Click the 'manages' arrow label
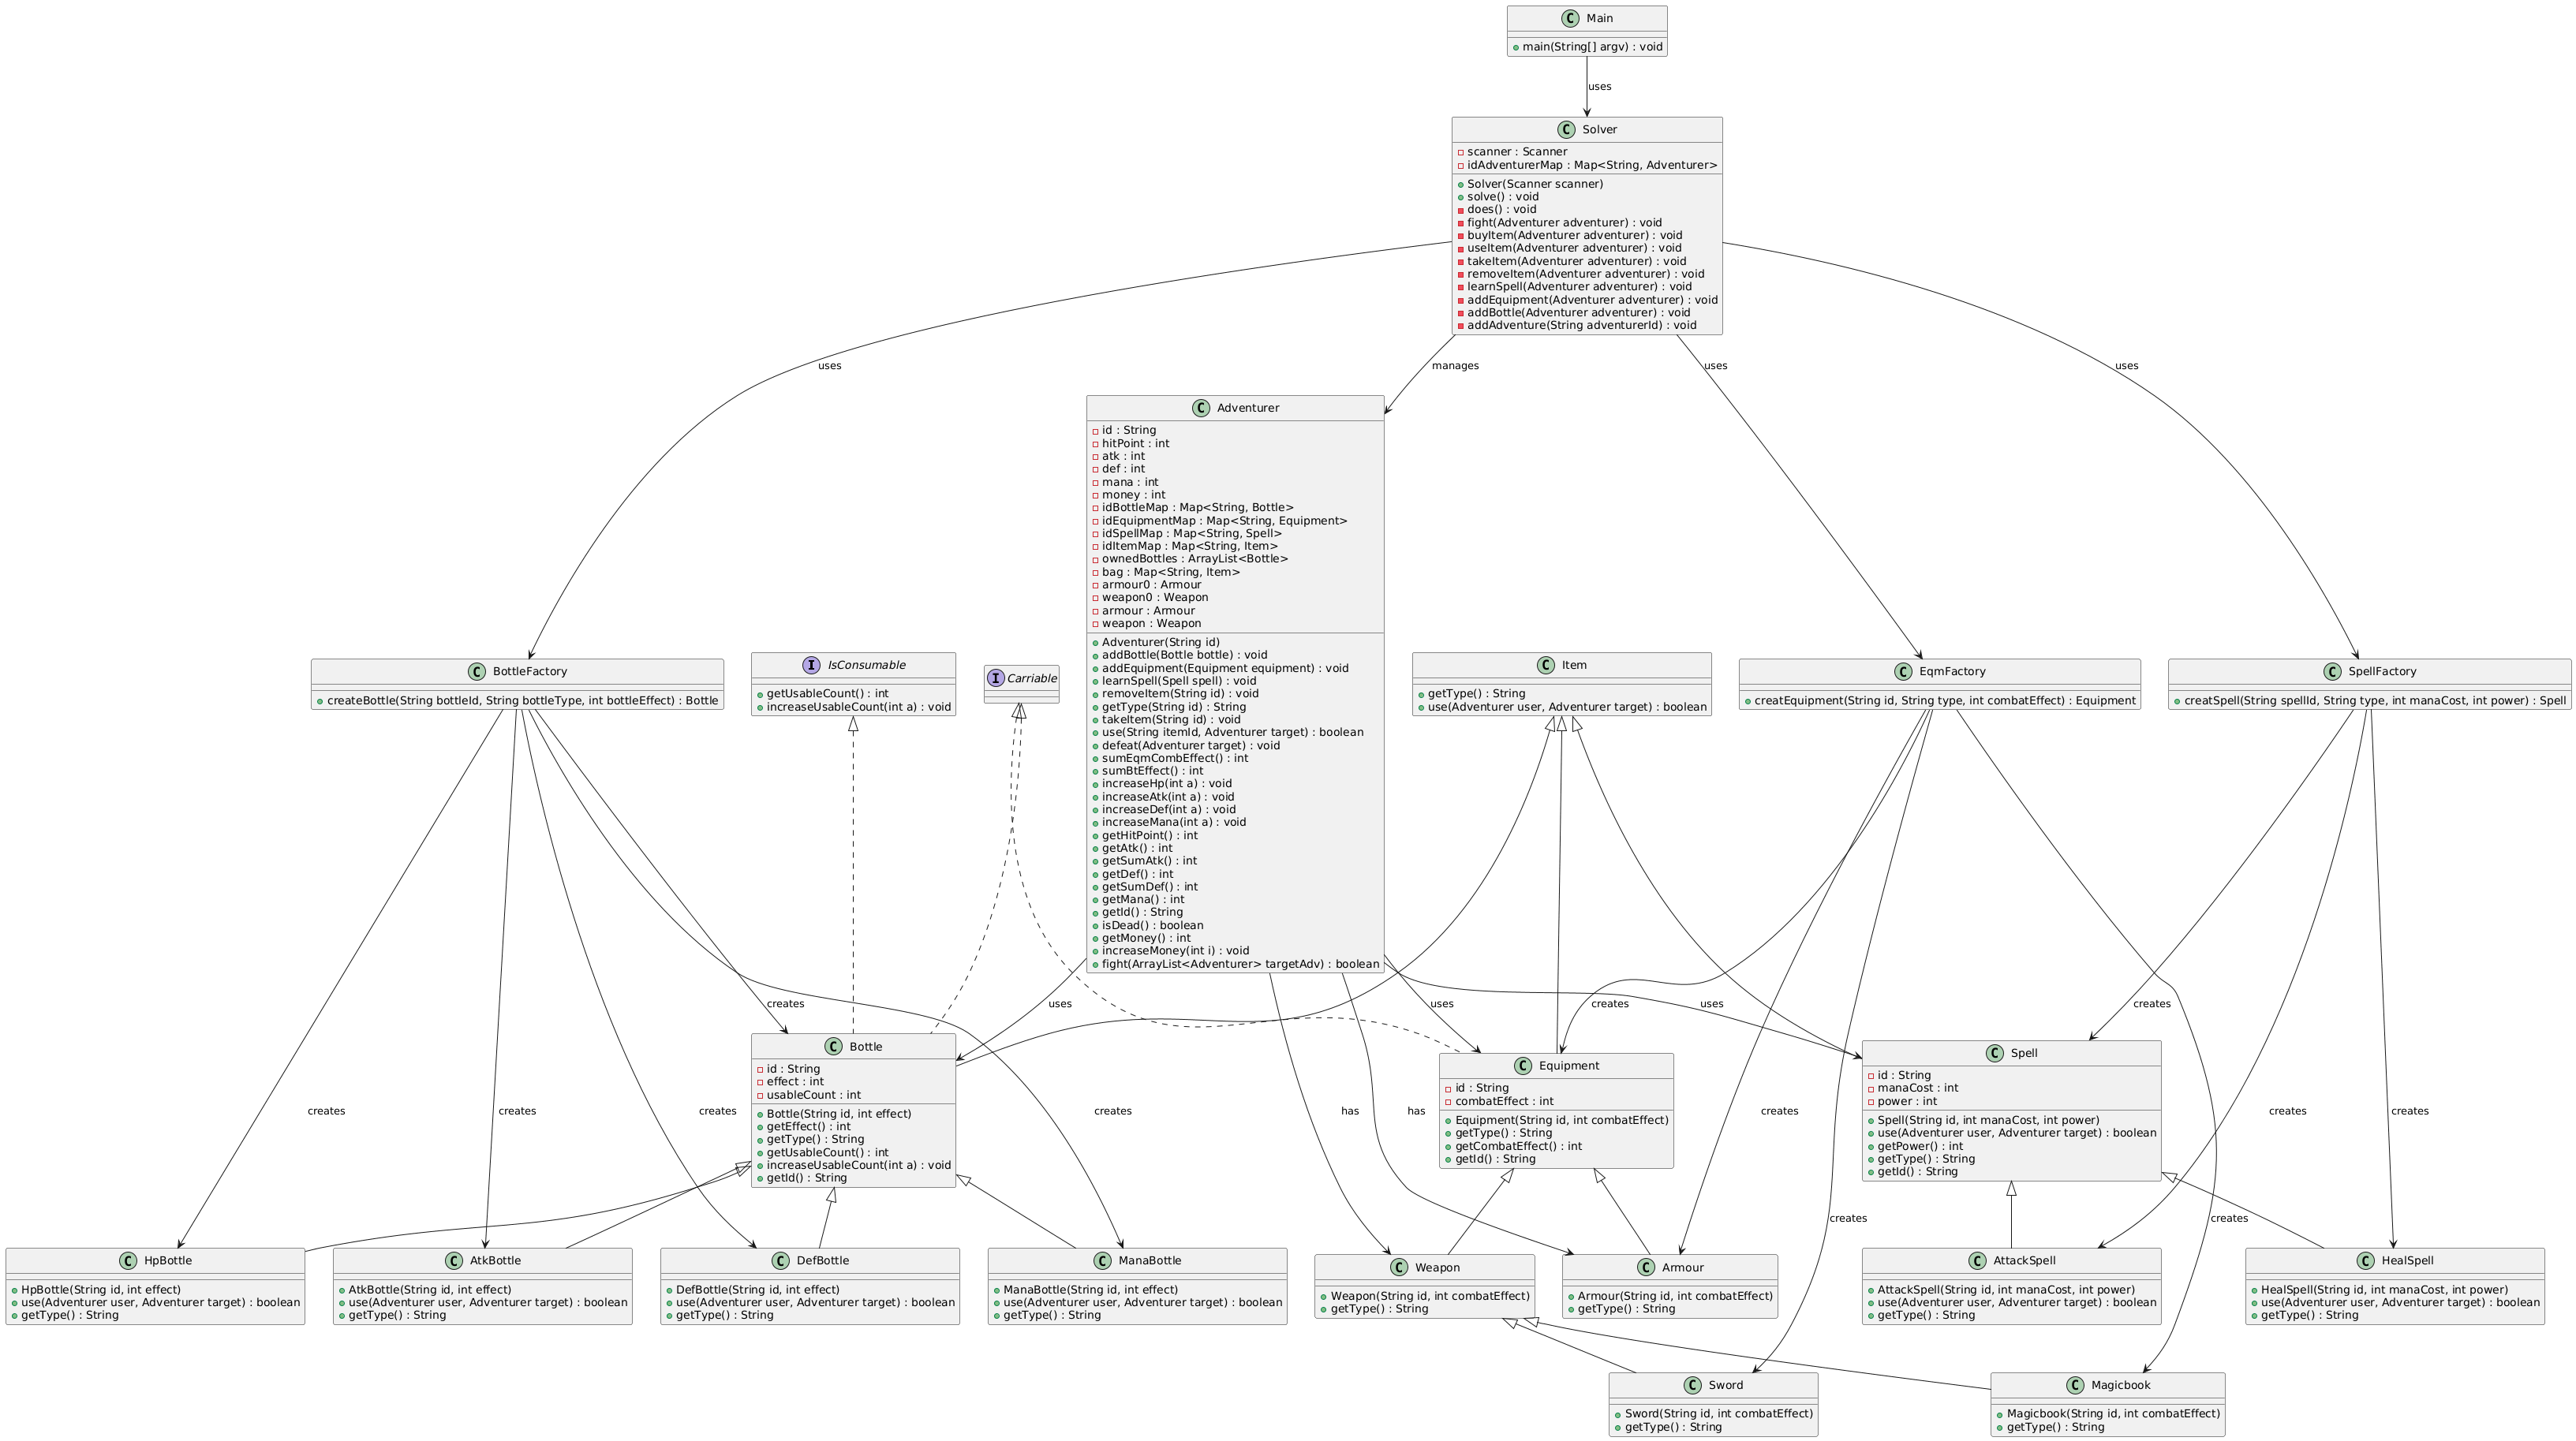Image resolution: width=2576 pixels, height=1441 pixels. pos(1454,366)
